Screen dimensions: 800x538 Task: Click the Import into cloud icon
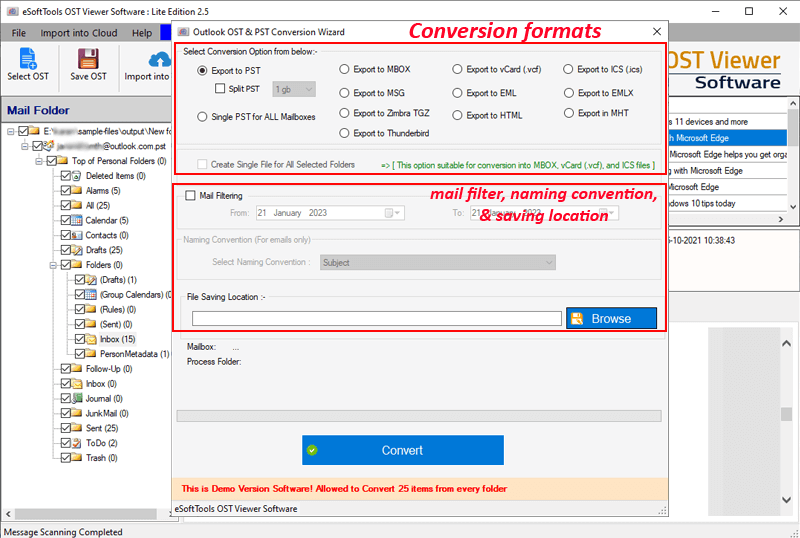[x=159, y=59]
